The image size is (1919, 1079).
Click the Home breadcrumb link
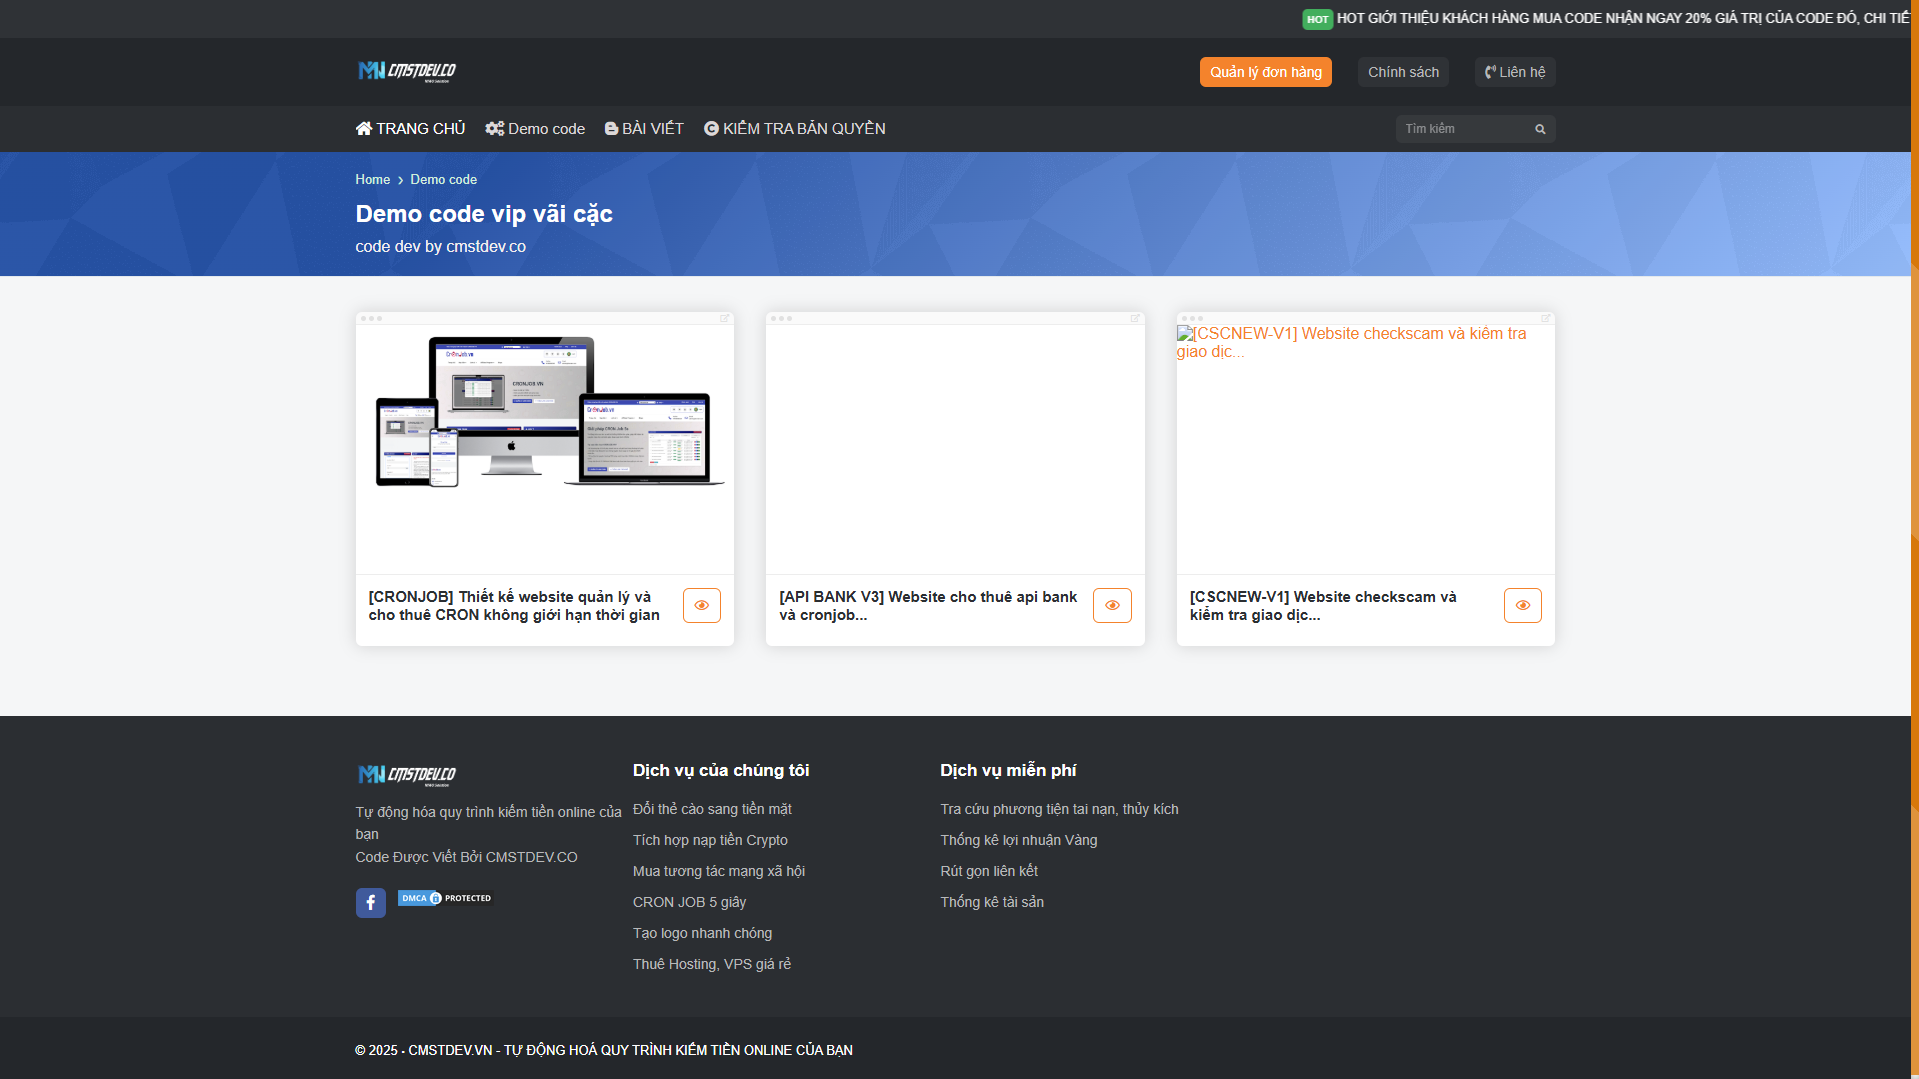(372, 180)
